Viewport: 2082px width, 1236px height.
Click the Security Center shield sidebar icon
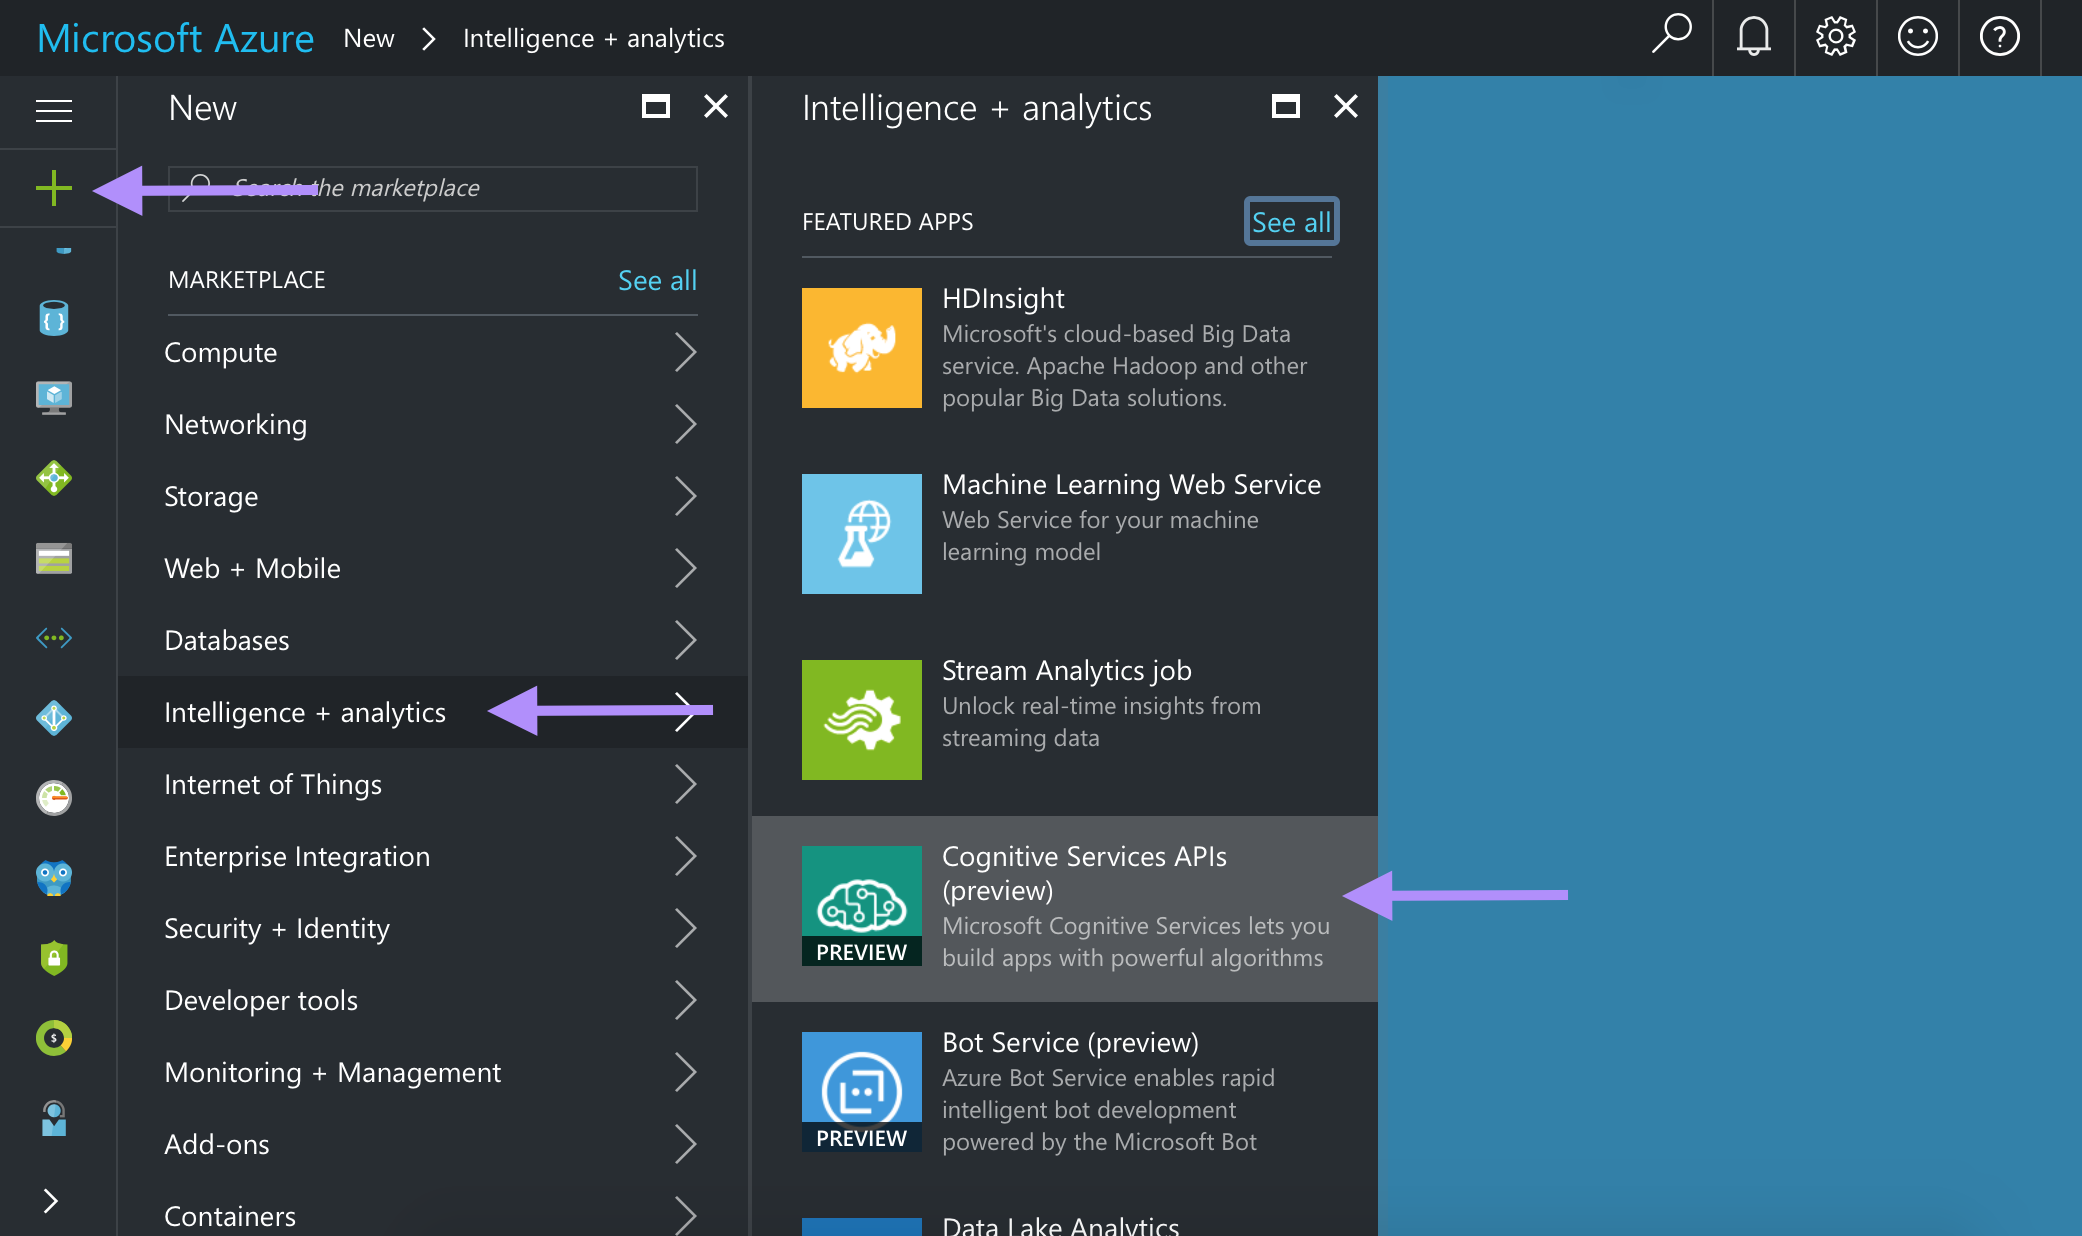point(54,958)
